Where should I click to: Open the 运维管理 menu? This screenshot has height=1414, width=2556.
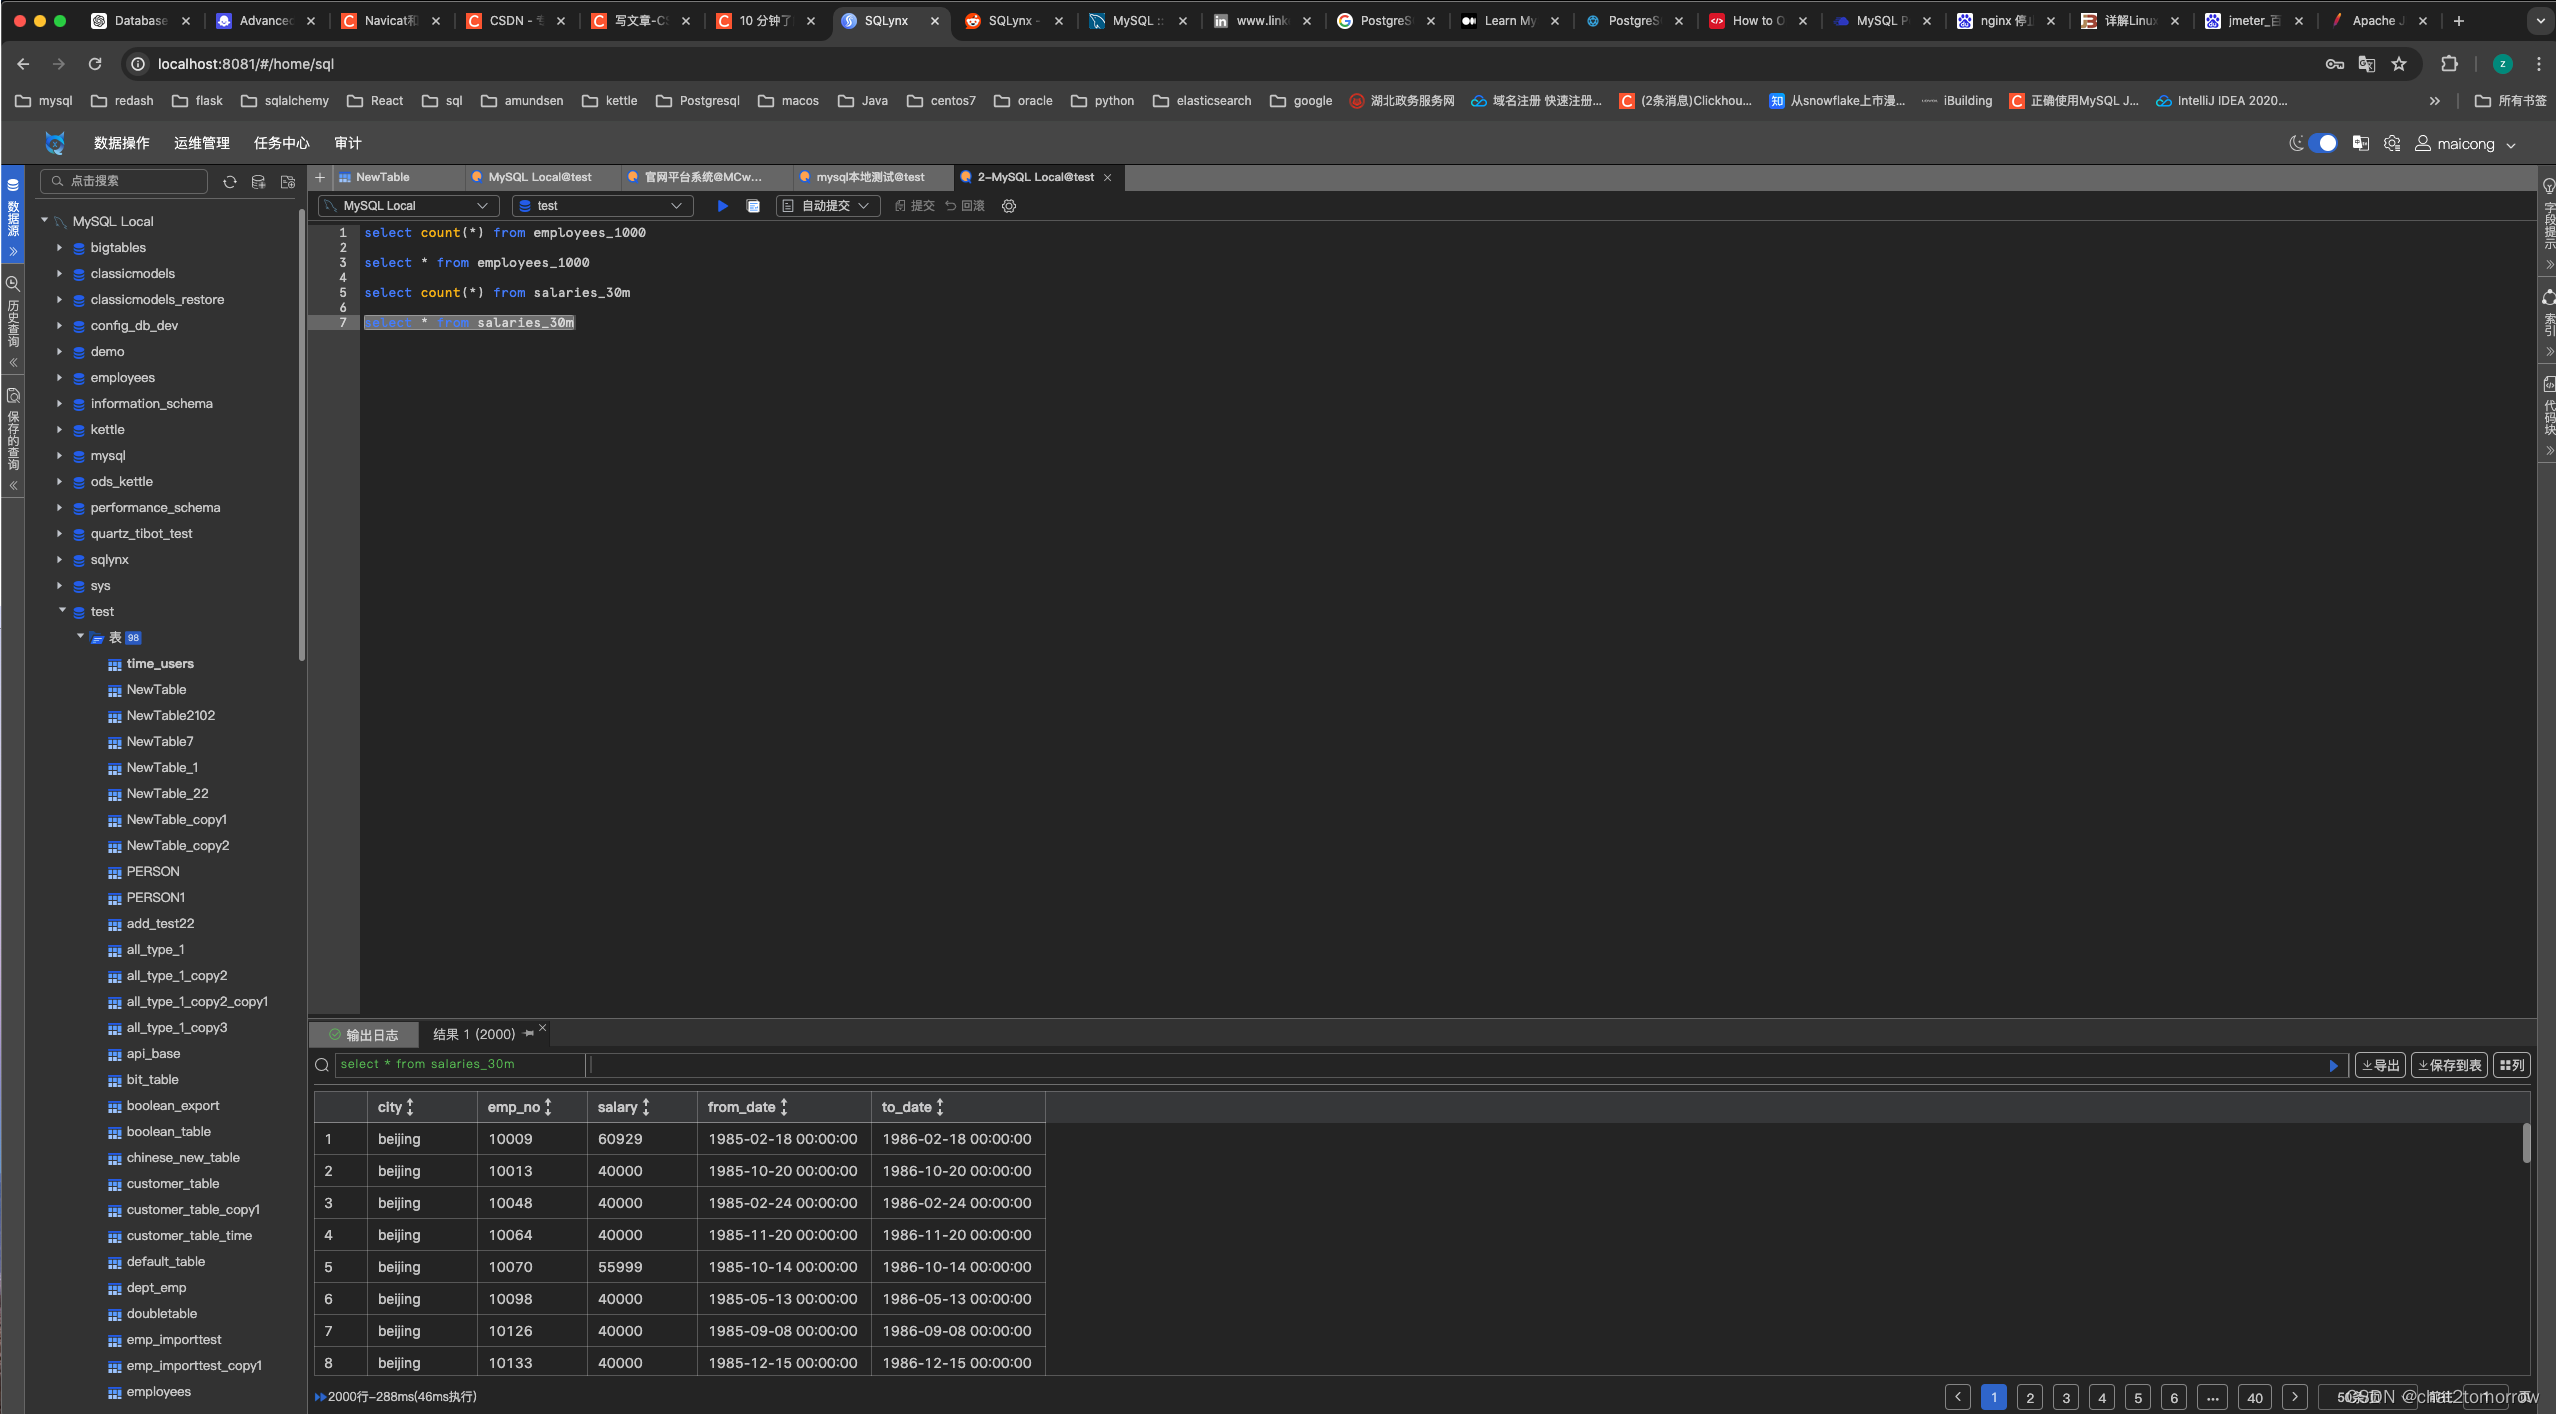[200, 143]
